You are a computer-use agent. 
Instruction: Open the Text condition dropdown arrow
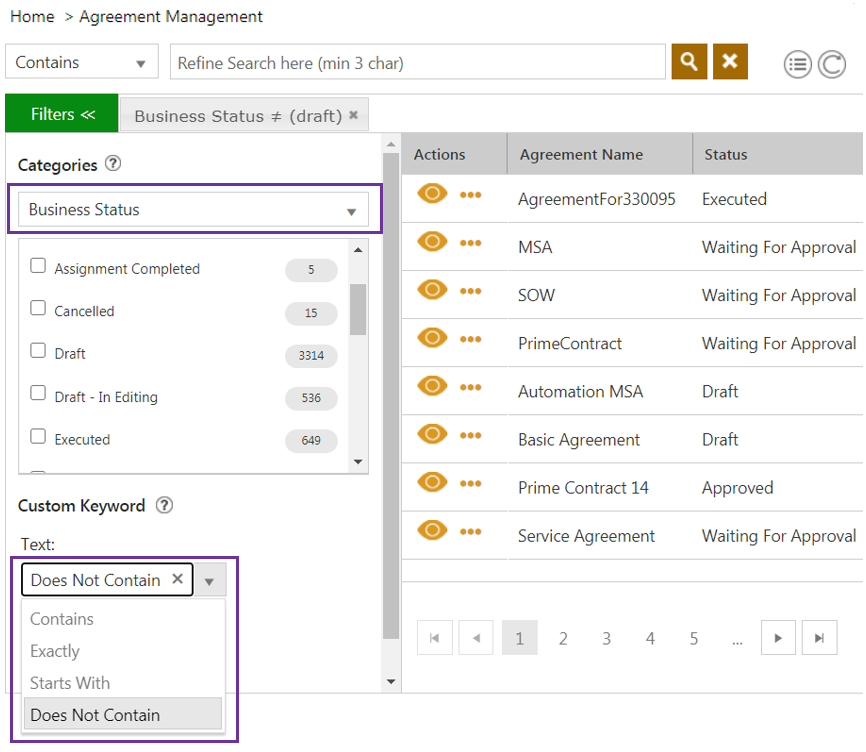[209, 581]
